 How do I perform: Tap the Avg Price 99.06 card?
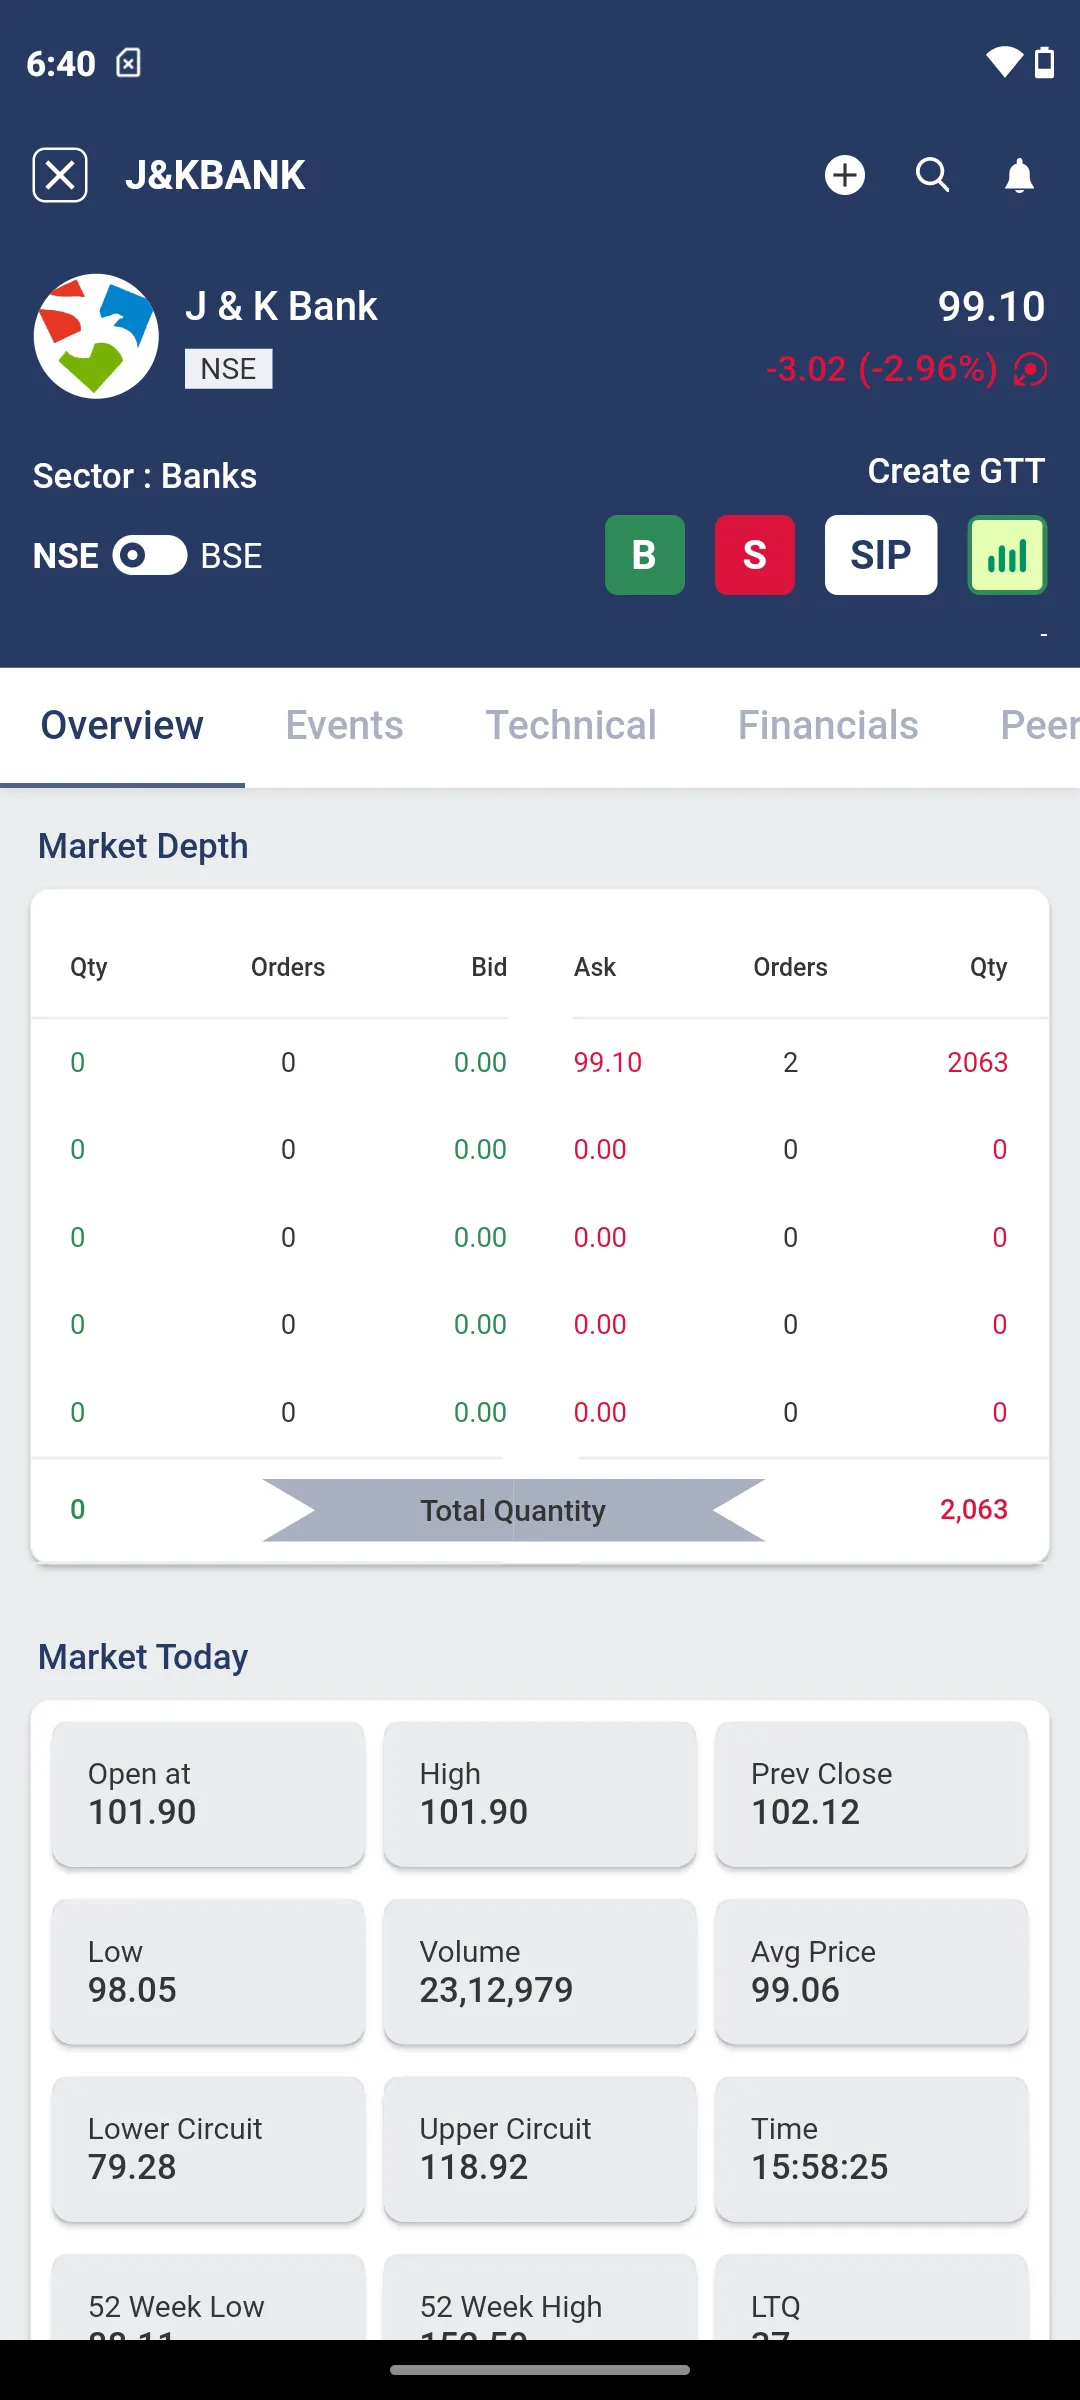[x=872, y=1972]
